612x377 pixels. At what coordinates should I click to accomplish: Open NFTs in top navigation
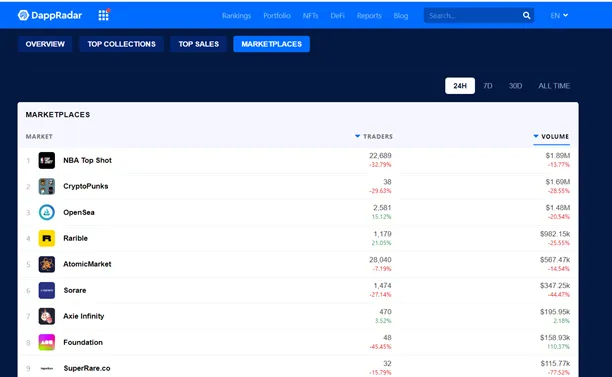click(x=310, y=16)
